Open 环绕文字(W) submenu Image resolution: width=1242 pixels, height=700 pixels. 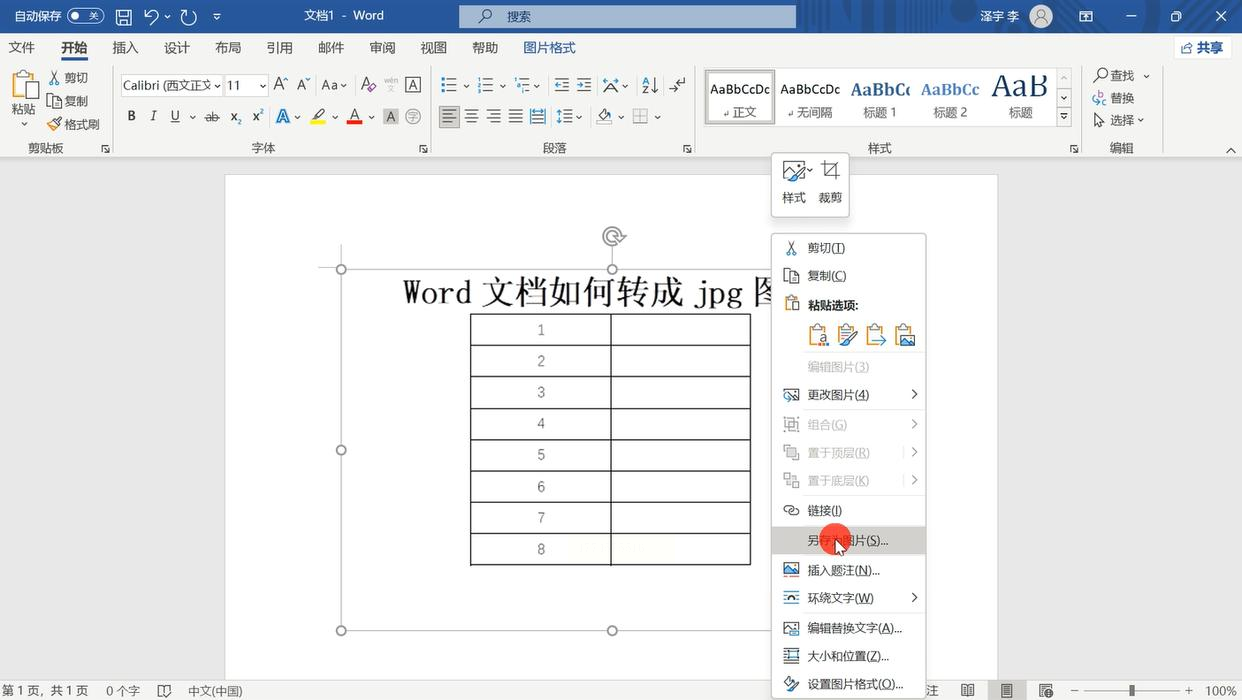click(848, 598)
